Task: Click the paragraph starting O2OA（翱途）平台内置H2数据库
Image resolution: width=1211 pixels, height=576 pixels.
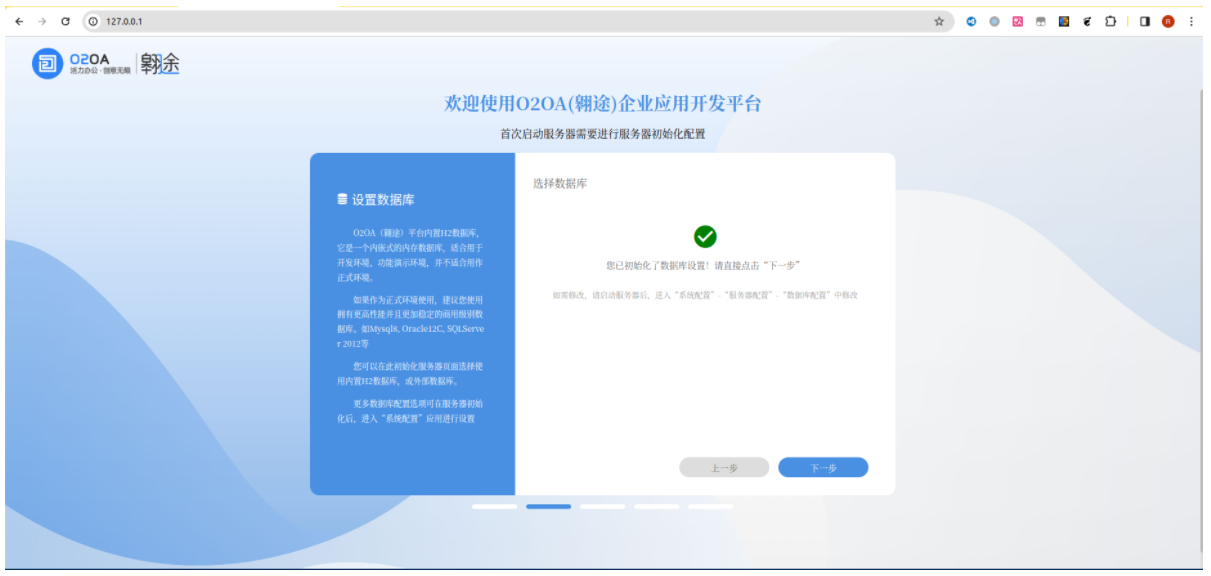Action: (x=411, y=255)
